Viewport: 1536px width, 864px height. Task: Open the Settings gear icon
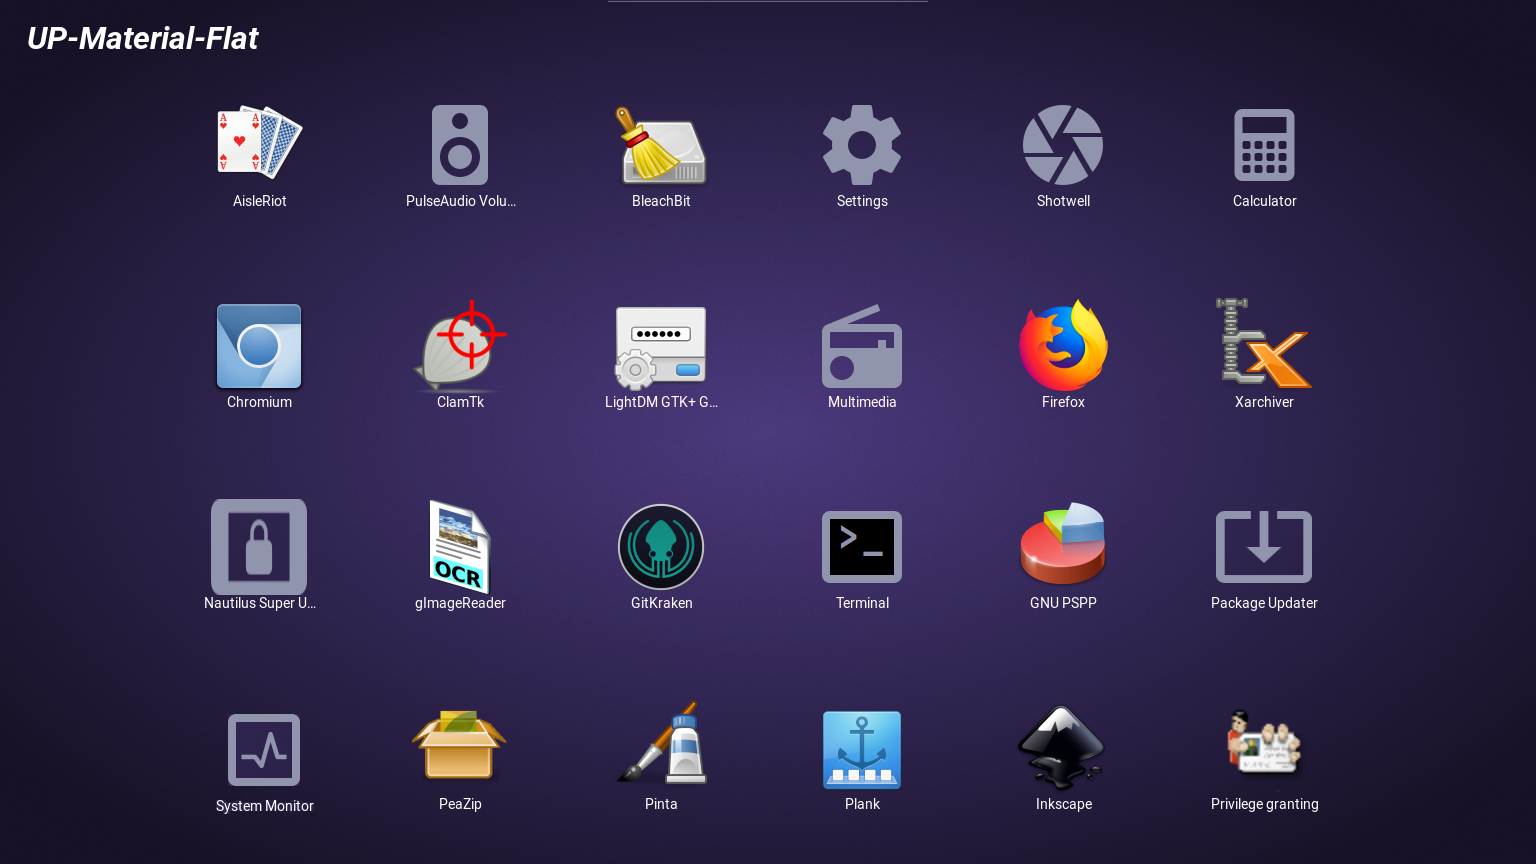point(862,145)
